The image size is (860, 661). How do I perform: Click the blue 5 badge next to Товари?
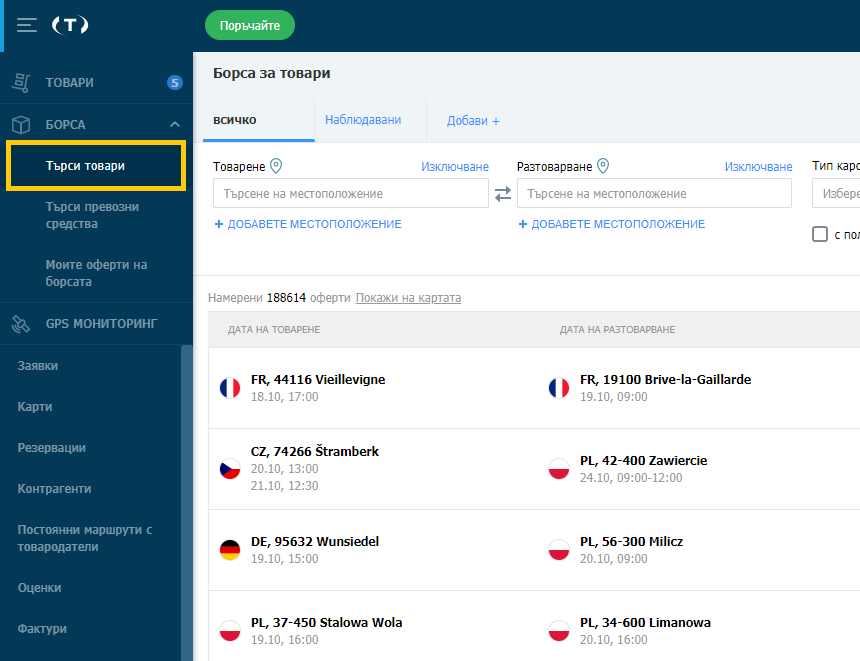[x=174, y=83]
